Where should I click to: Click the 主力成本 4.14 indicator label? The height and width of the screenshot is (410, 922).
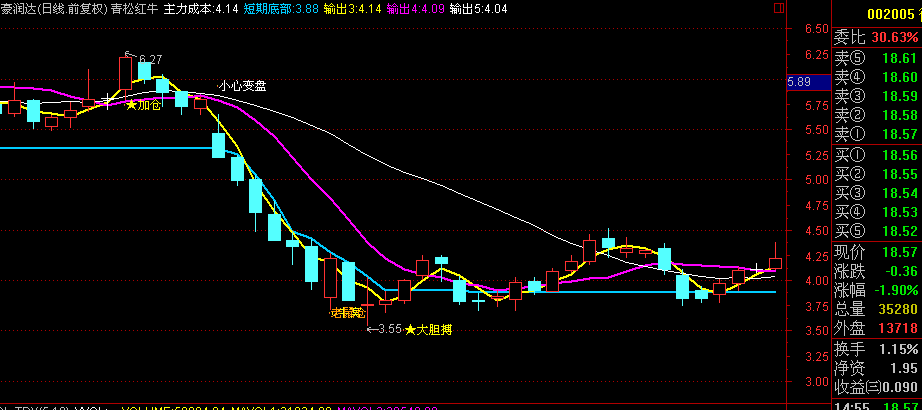point(200,8)
